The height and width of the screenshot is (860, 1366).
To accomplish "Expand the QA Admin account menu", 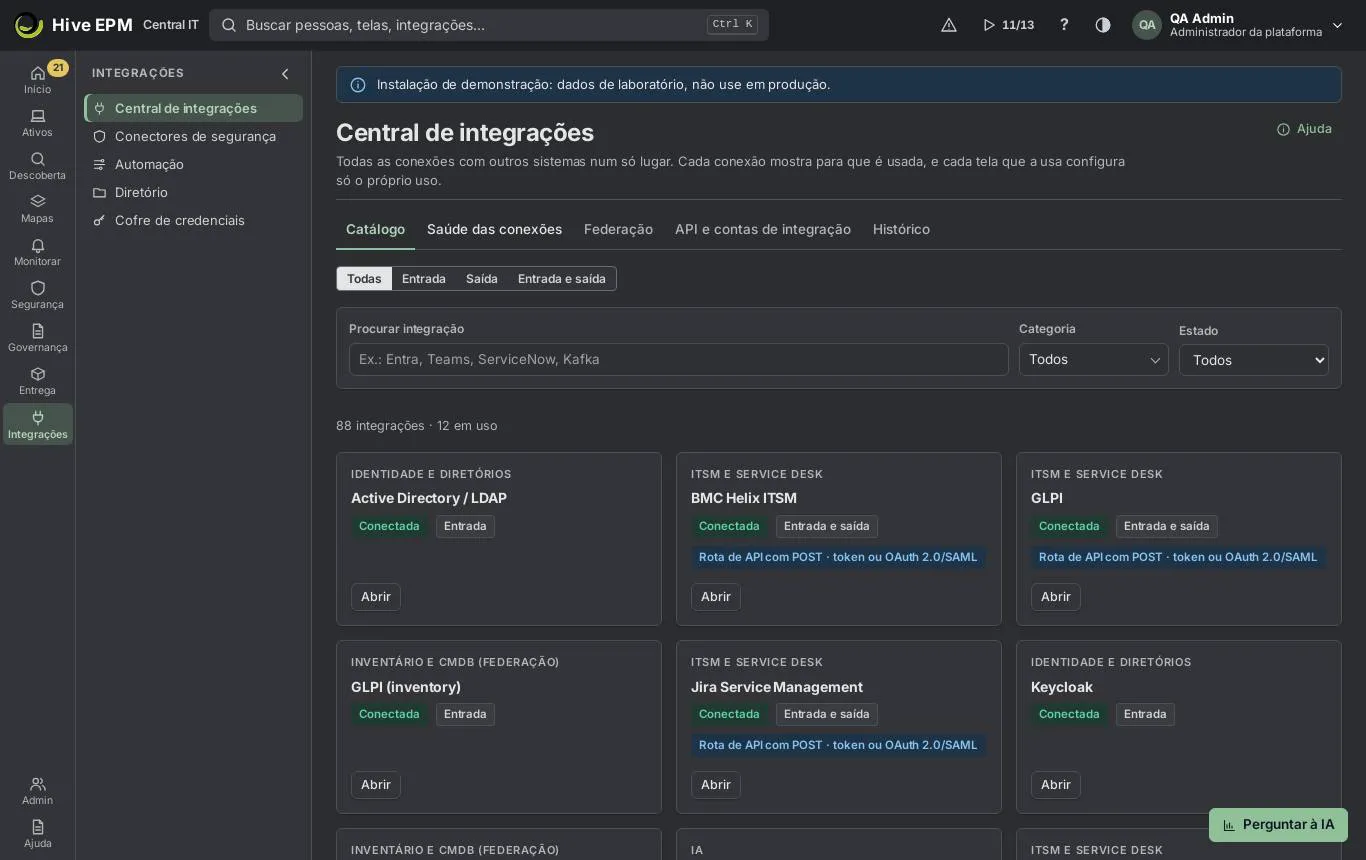I will coord(1238,25).
